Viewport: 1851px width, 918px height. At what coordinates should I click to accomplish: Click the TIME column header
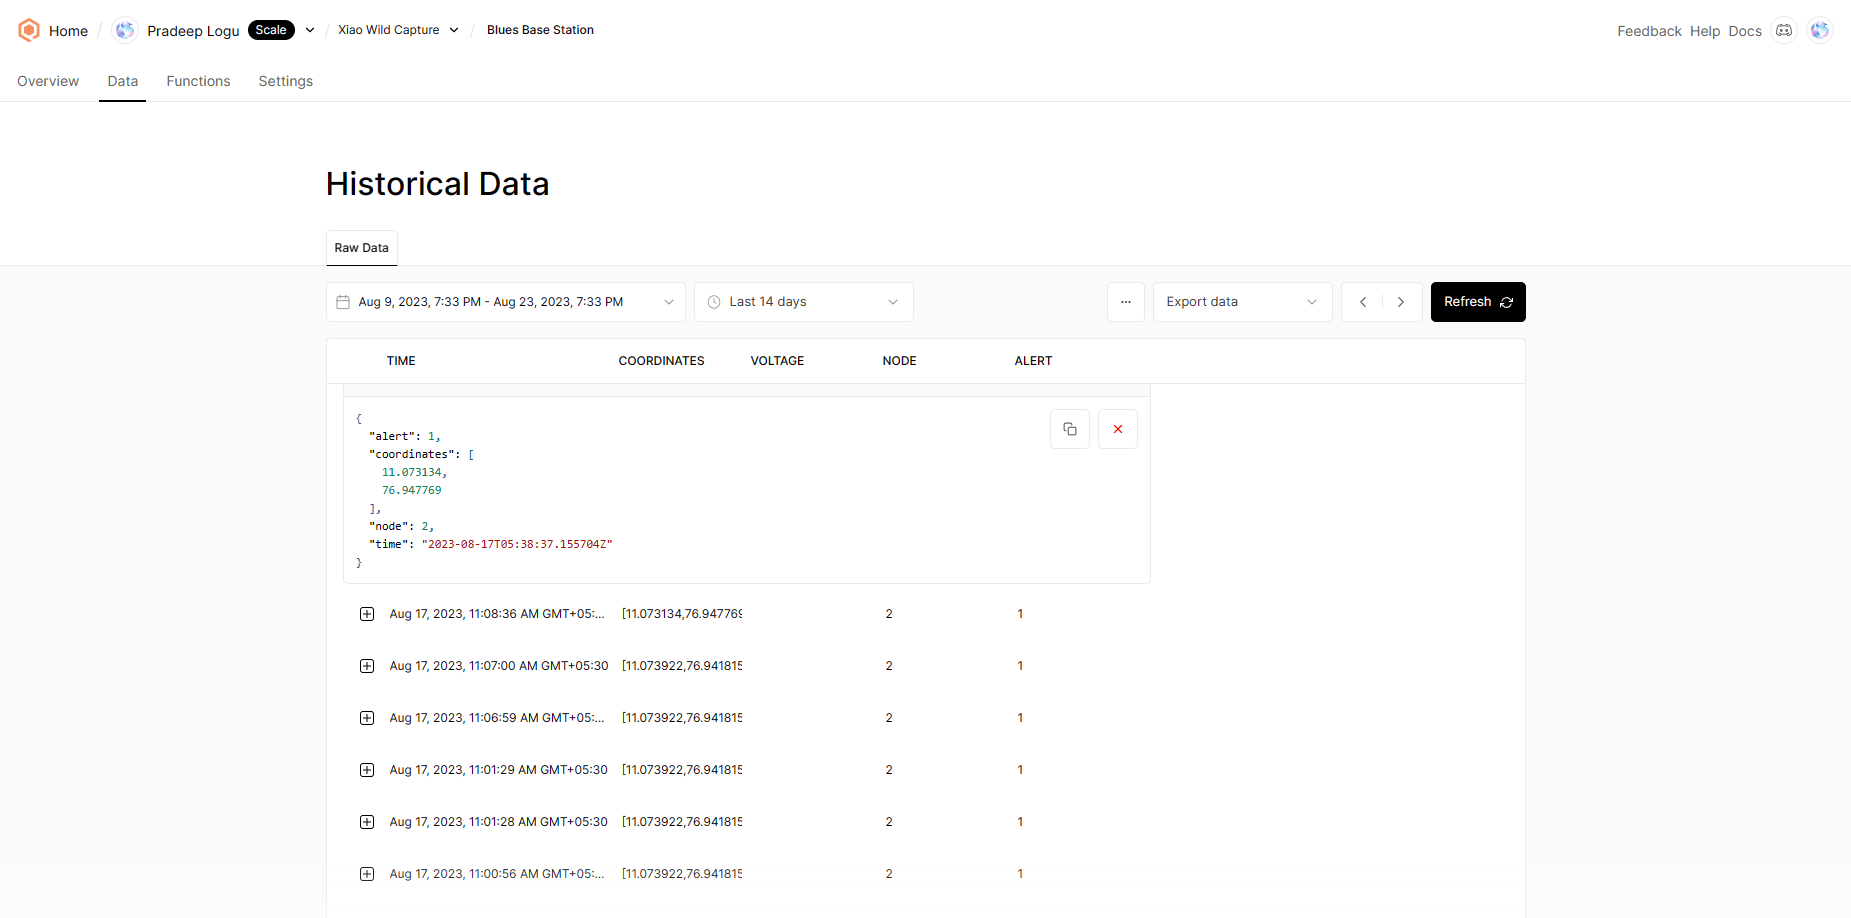click(401, 361)
